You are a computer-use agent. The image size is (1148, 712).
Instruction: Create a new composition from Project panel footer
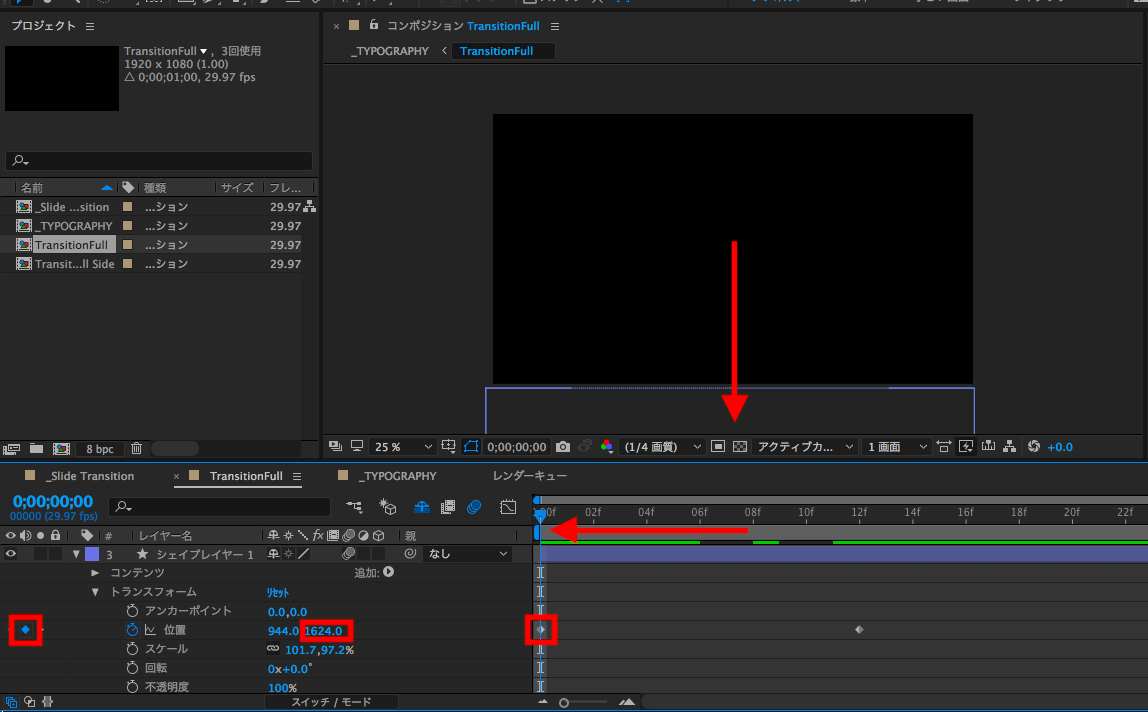62,448
